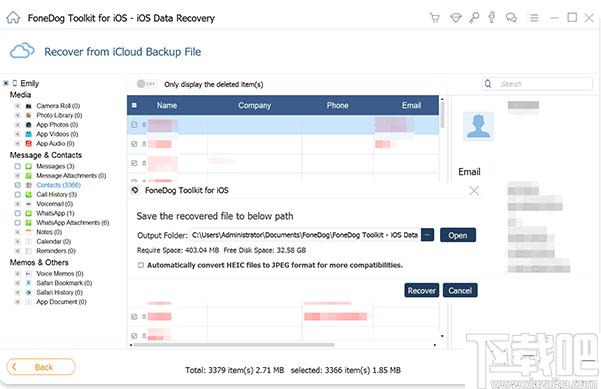The image size is (601, 389).
Task: Select Contacts (3366) in the sidebar
Action: point(58,185)
